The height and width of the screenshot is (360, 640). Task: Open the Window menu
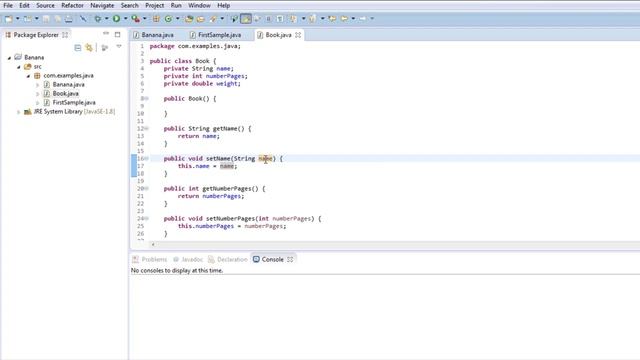[199, 5]
